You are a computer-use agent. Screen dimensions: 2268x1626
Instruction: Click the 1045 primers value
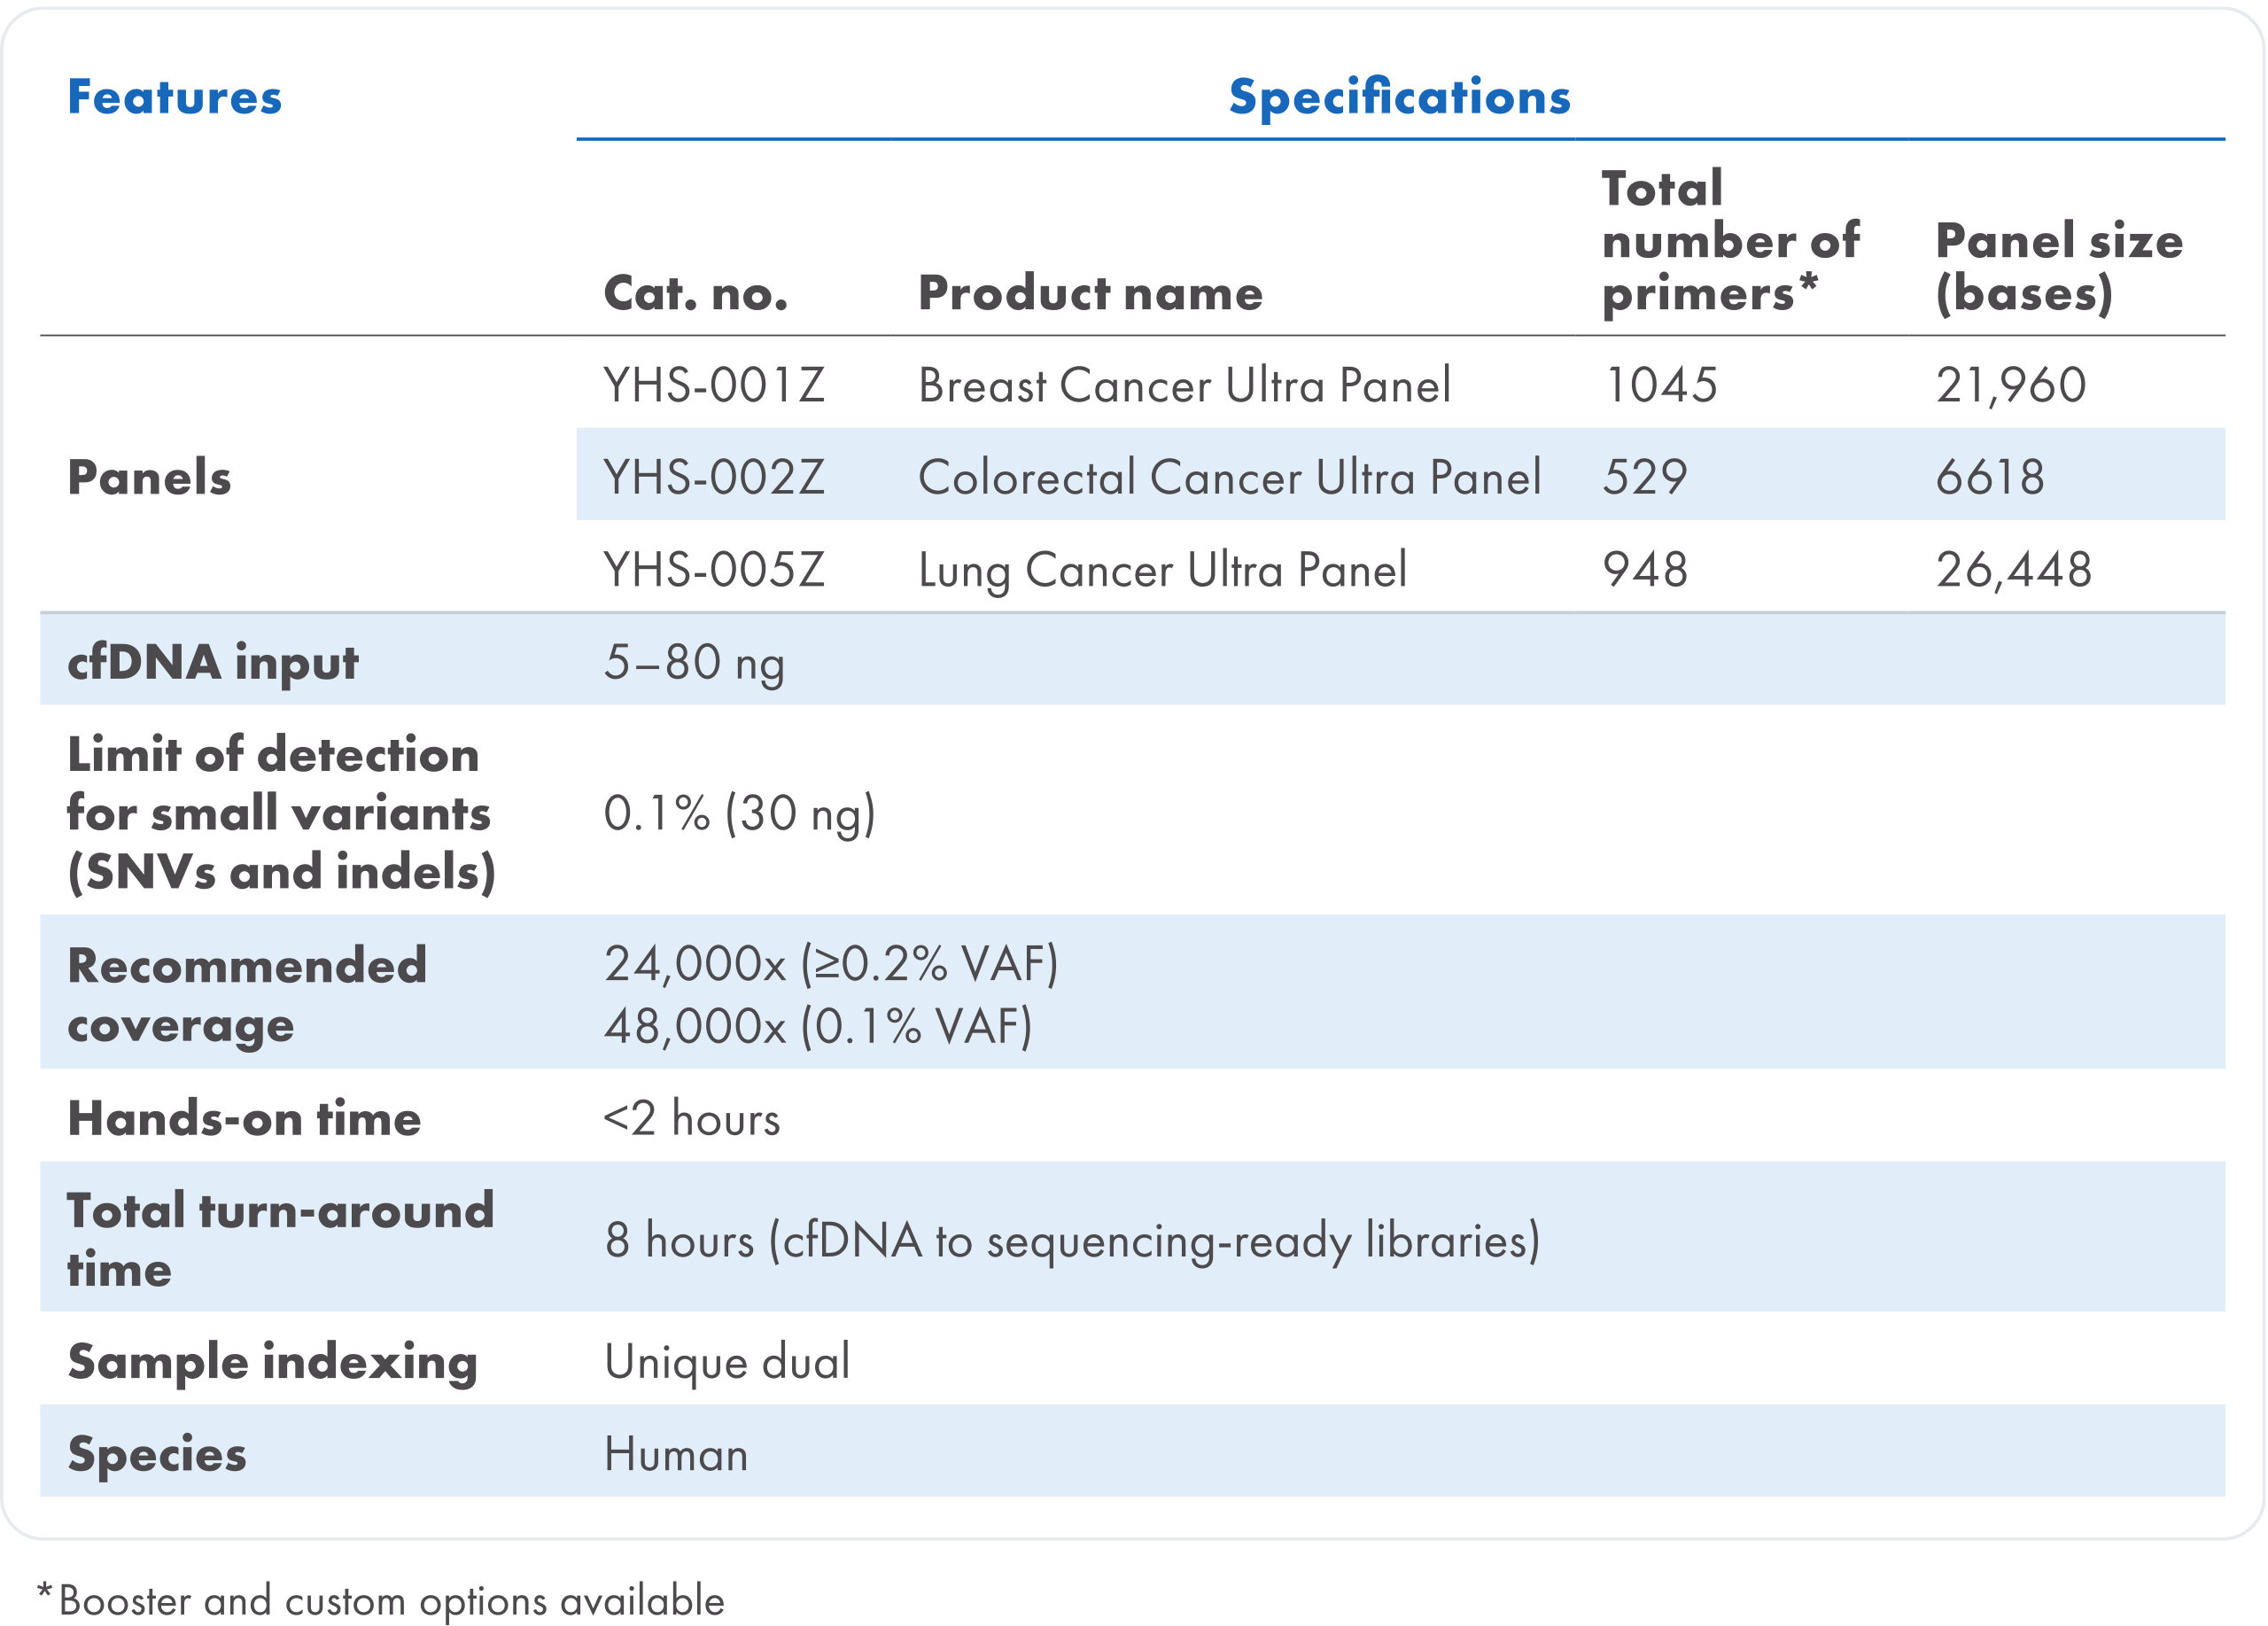(1661, 385)
